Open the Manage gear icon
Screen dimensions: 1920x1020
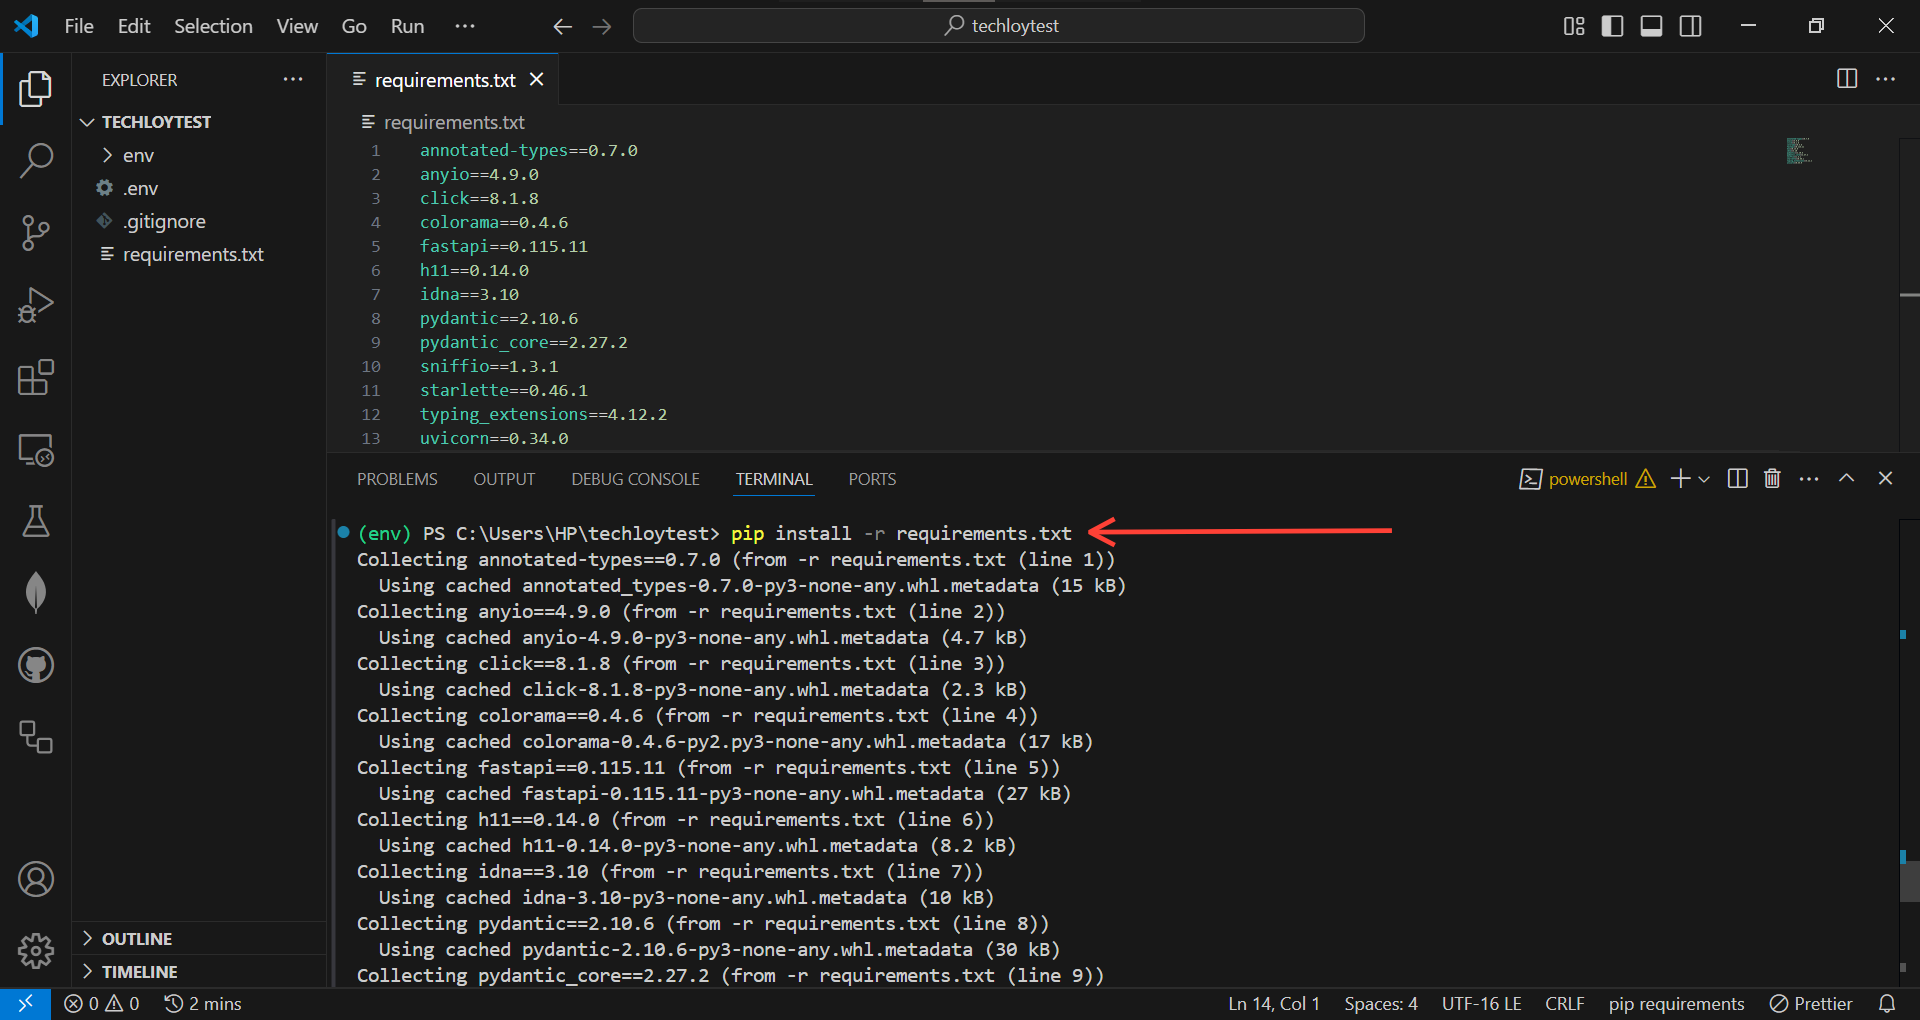36,951
